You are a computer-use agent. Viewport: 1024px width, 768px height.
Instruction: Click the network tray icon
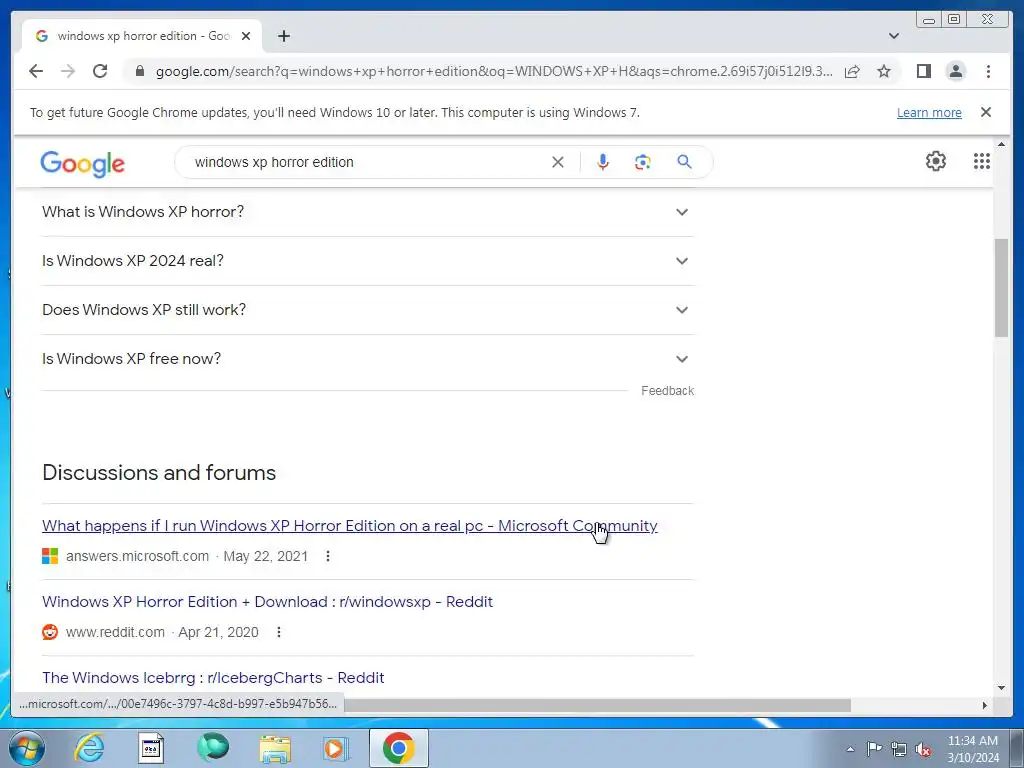click(x=899, y=749)
